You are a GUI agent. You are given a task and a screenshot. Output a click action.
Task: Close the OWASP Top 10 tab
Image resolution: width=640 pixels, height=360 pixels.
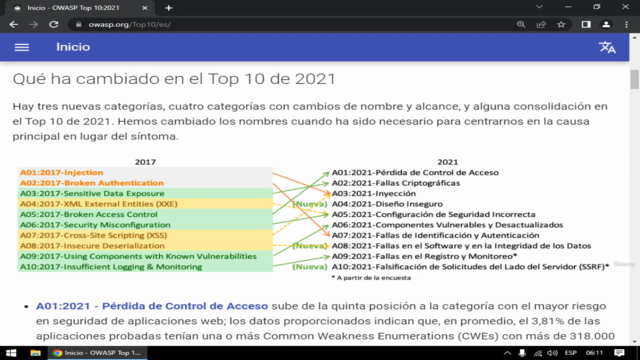pos(145,8)
